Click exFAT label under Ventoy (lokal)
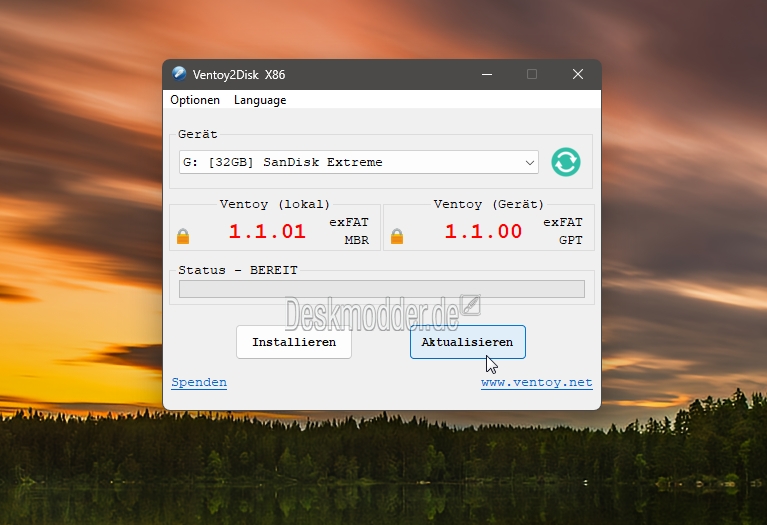The image size is (767, 525). [x=349, y=222]
